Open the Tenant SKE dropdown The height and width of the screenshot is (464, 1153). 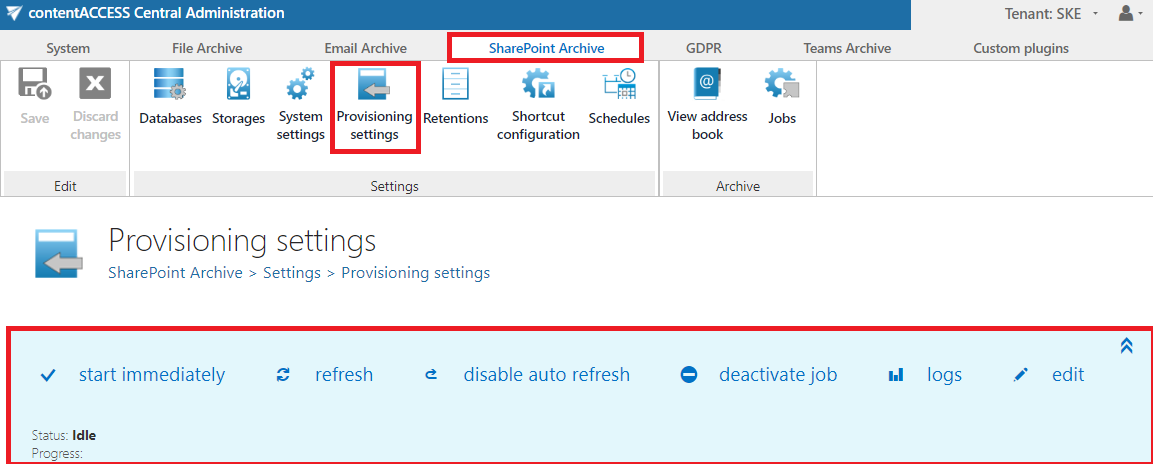[x=1052, y=14]
